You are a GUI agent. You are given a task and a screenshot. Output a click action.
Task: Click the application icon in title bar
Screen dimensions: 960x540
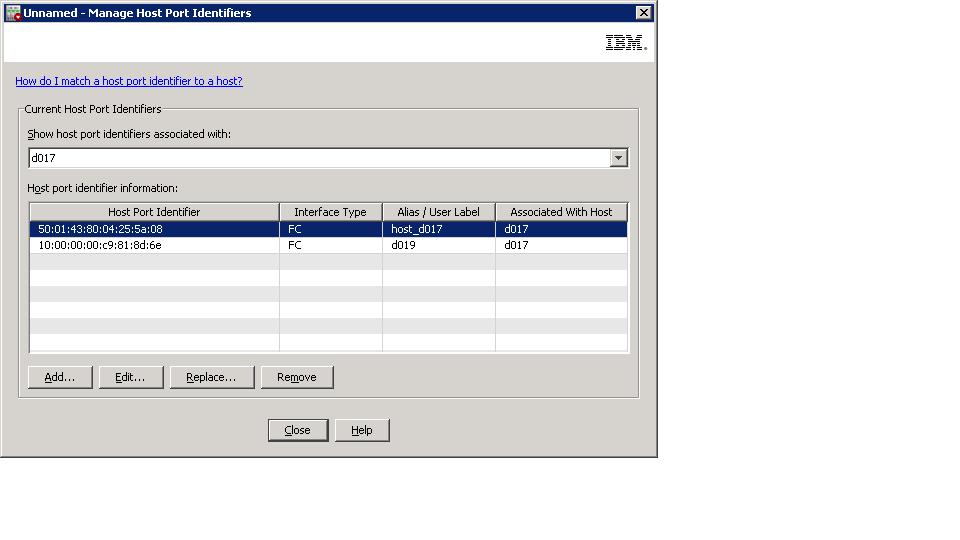(13, 13)
